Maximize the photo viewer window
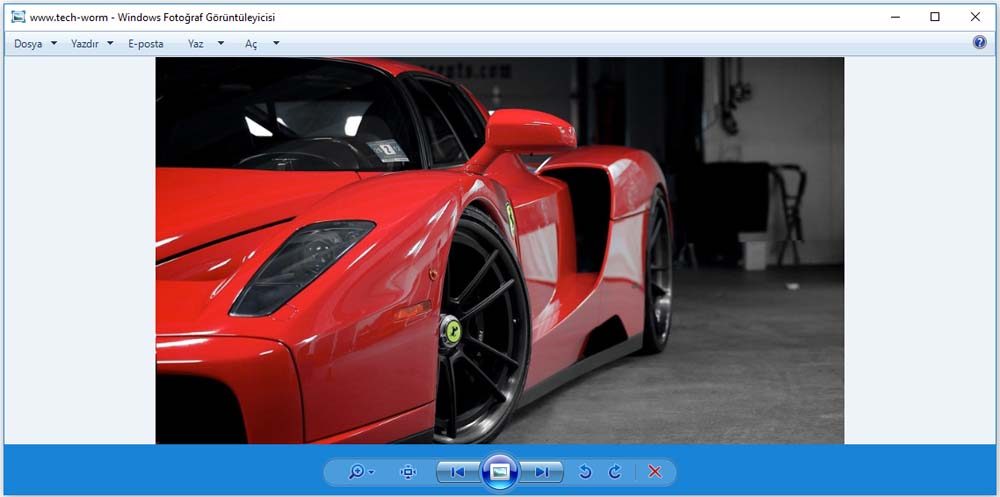Image resolution: width=1000 pixels, height=497 pixels. click(934, 17)
